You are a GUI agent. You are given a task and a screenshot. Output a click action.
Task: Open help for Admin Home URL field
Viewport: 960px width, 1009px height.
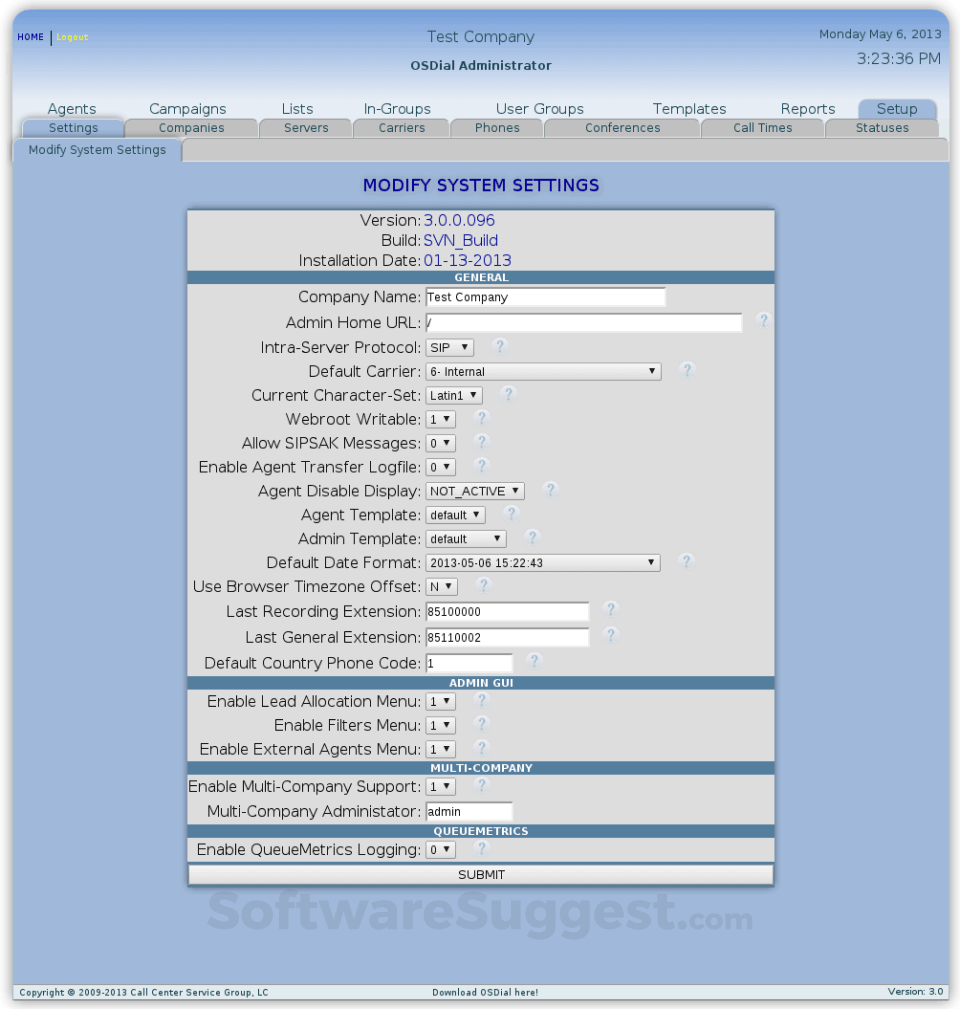pos(764,320)
